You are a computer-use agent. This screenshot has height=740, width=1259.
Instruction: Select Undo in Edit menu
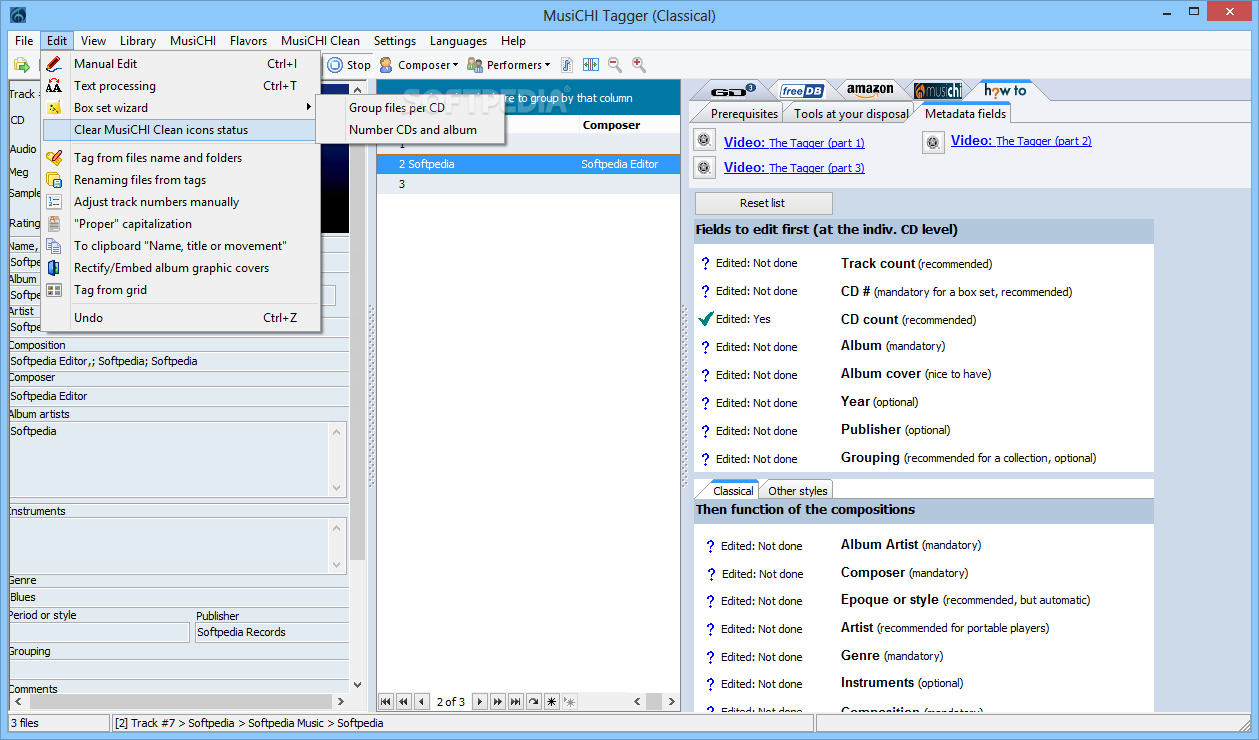click(181, 318)
